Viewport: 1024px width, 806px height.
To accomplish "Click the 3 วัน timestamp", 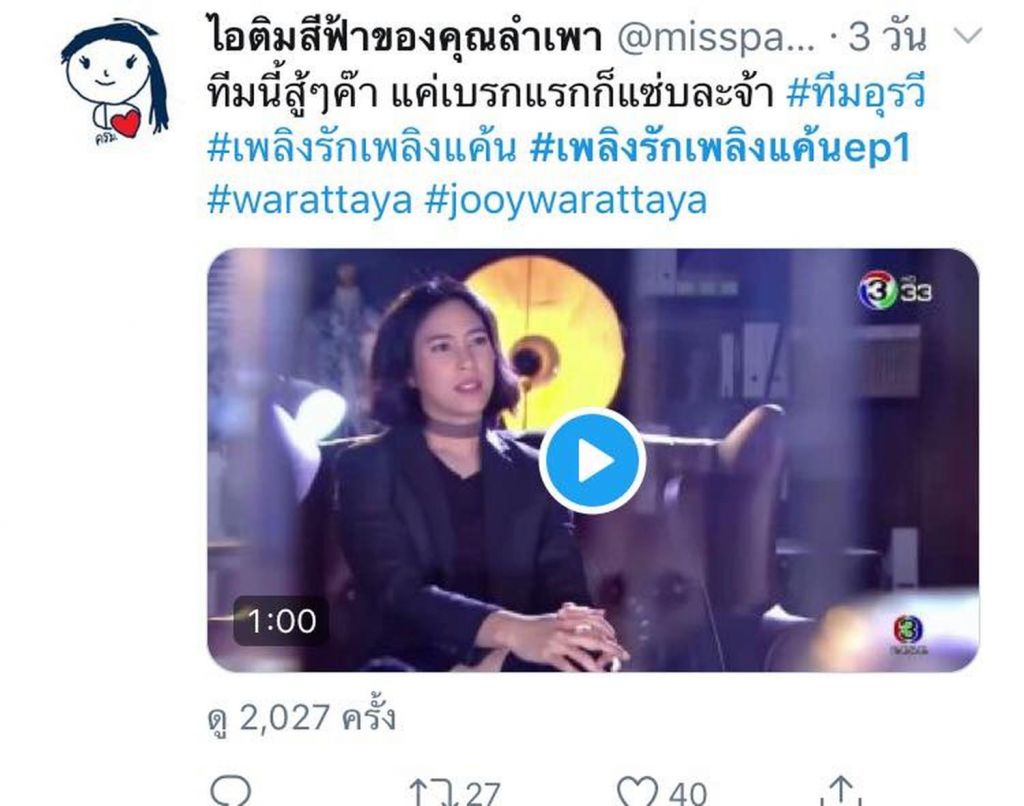I will 888,37.
